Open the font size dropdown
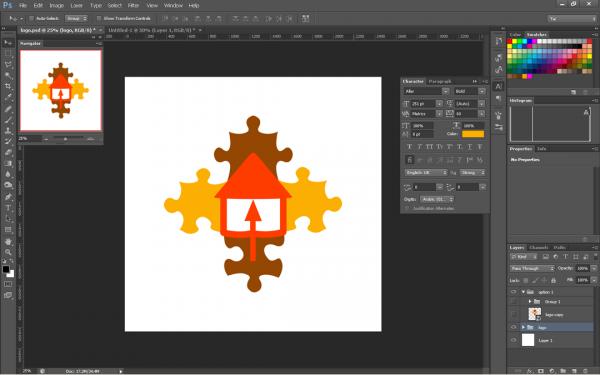The height and width of the screenshot is (375, 600). coord(440,104)
